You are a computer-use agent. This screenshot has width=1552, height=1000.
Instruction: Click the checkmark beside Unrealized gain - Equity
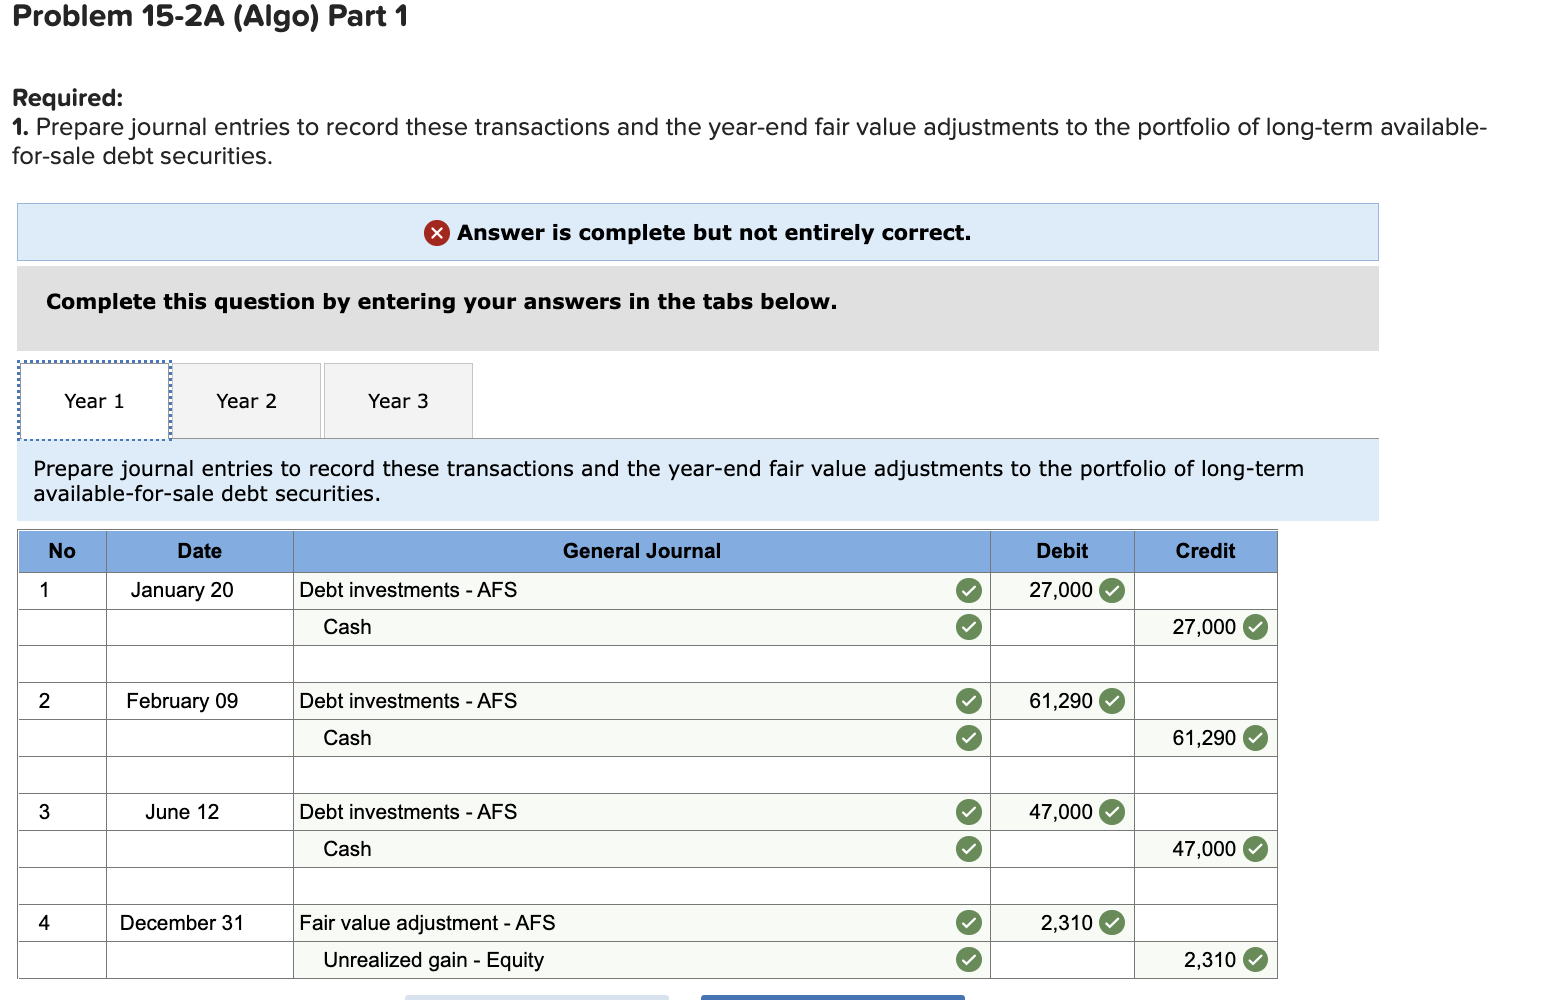tap(967, 959)
